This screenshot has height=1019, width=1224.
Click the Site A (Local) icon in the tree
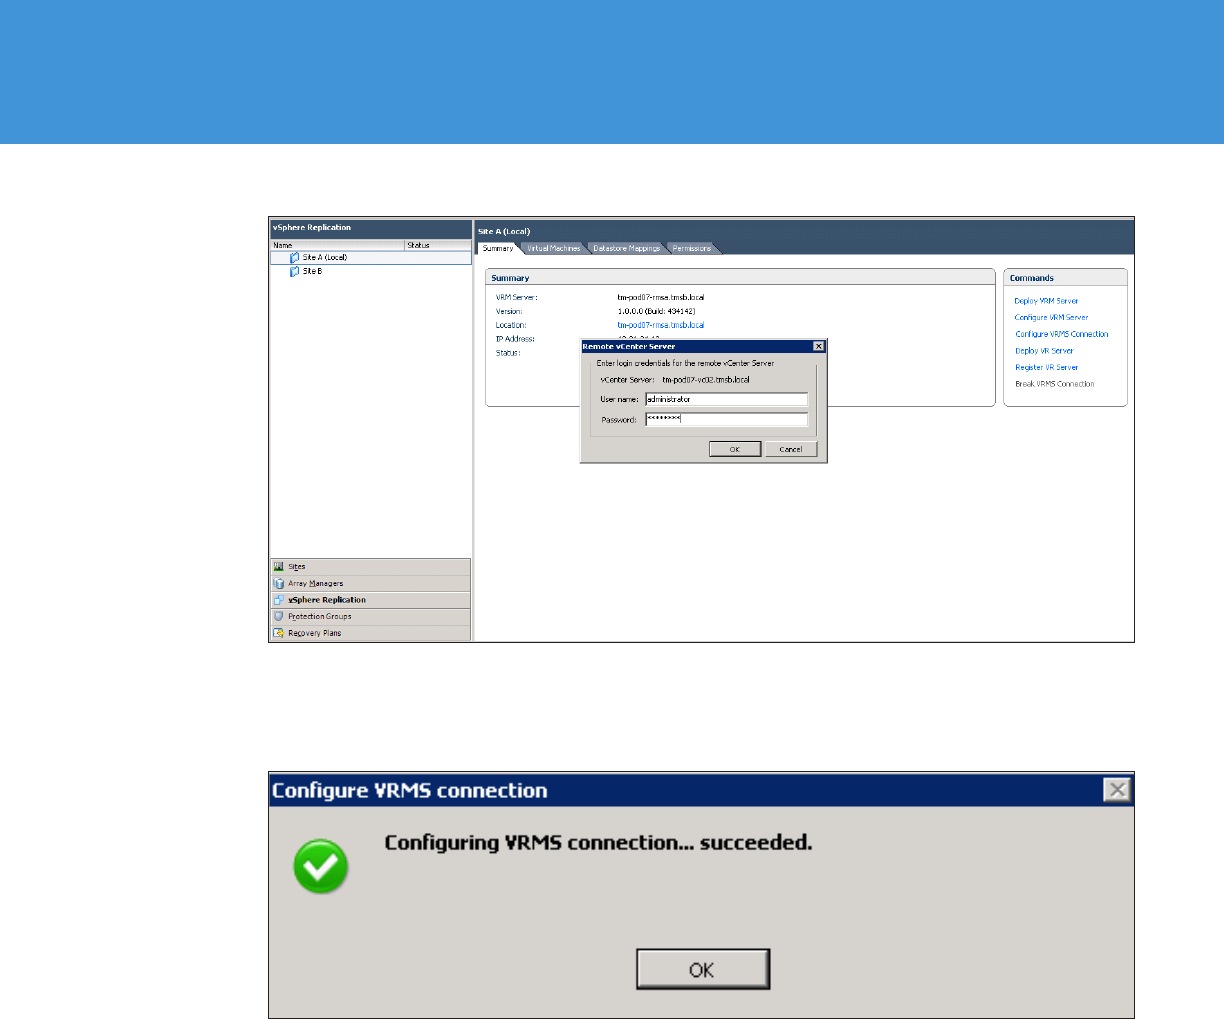294,258
